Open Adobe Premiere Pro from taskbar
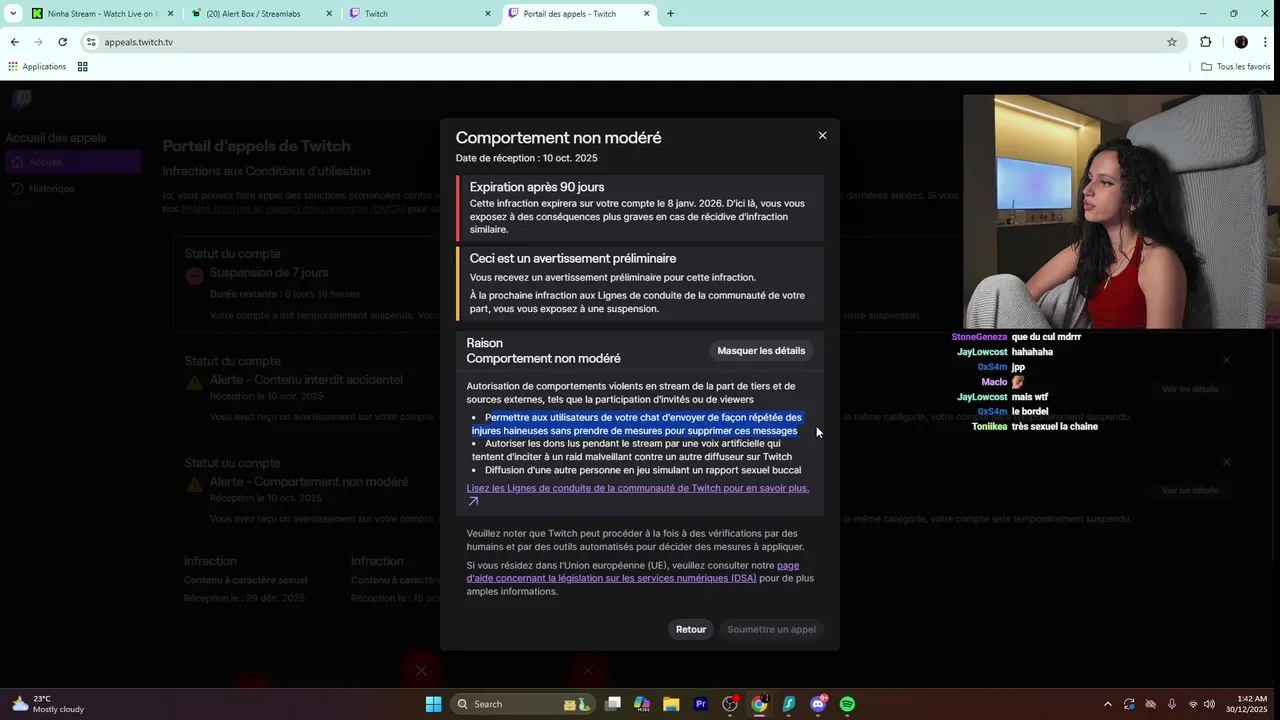 point(700,704)
